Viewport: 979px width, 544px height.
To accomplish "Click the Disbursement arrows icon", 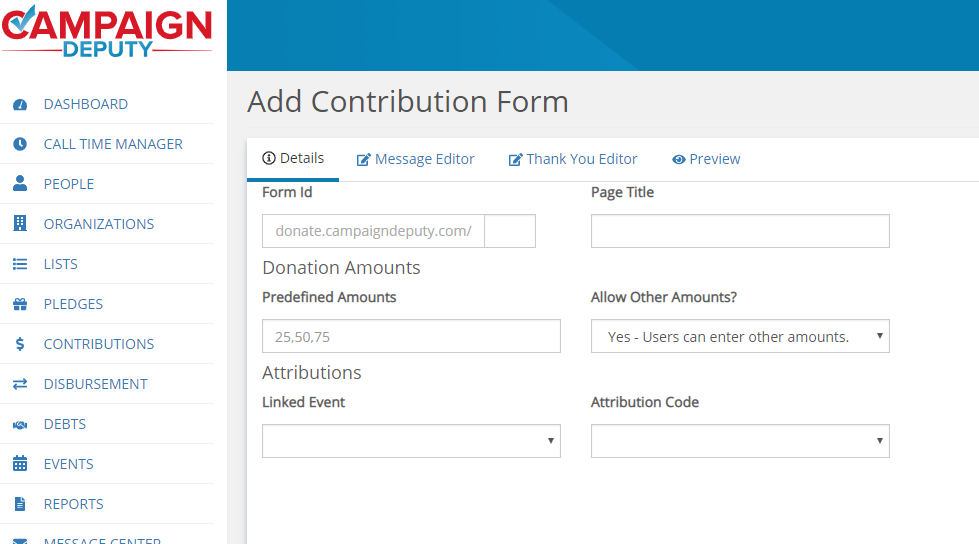I will tap(20, 383).
